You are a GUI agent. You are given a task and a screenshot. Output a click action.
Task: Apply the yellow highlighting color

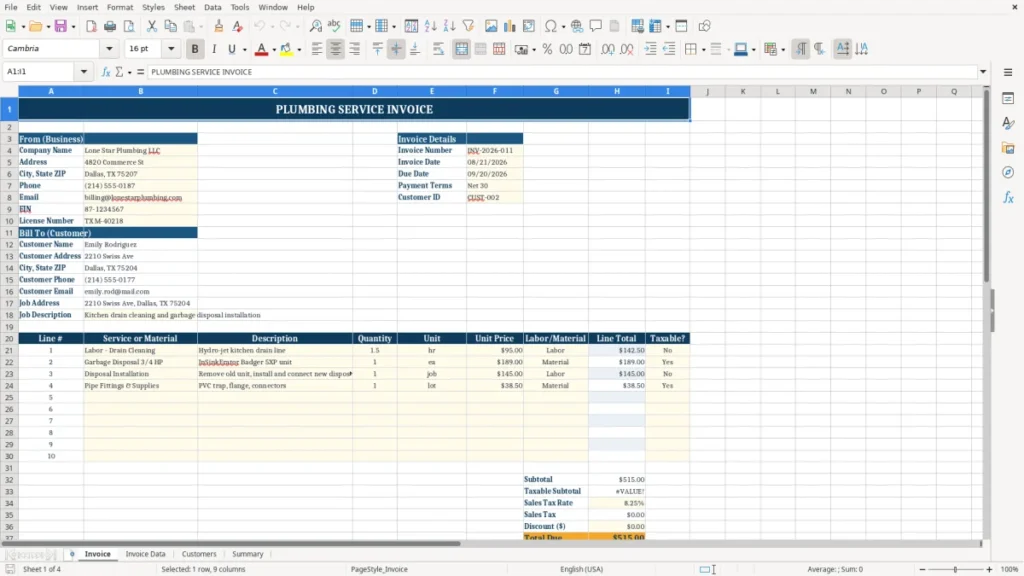pyautogui.click(x=286, y=49)
